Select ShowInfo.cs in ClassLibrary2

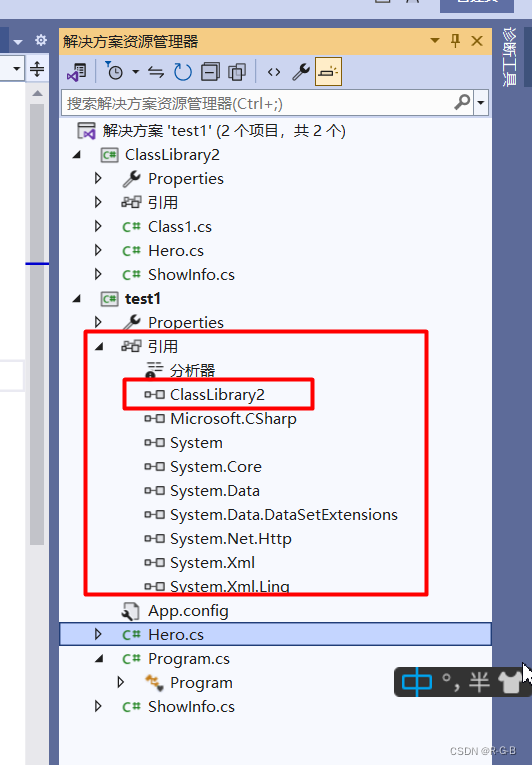pyautogui.click(x=191, y=275)
